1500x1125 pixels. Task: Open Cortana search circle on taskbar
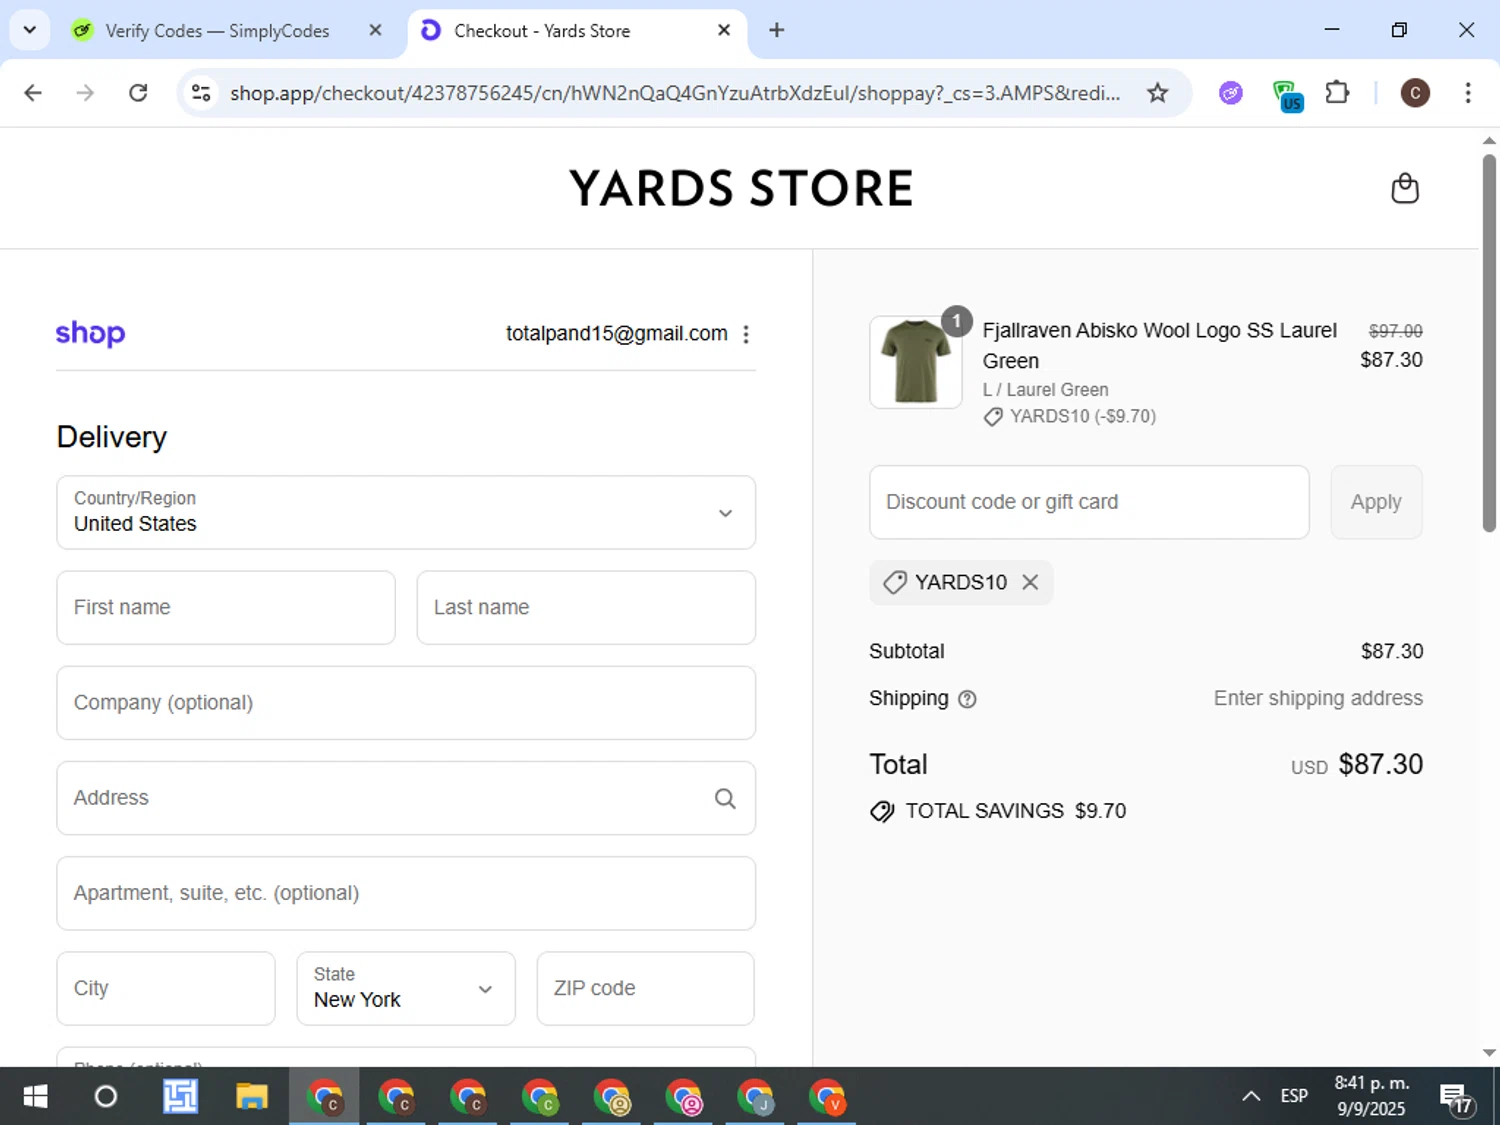(x=105, y=1097)
